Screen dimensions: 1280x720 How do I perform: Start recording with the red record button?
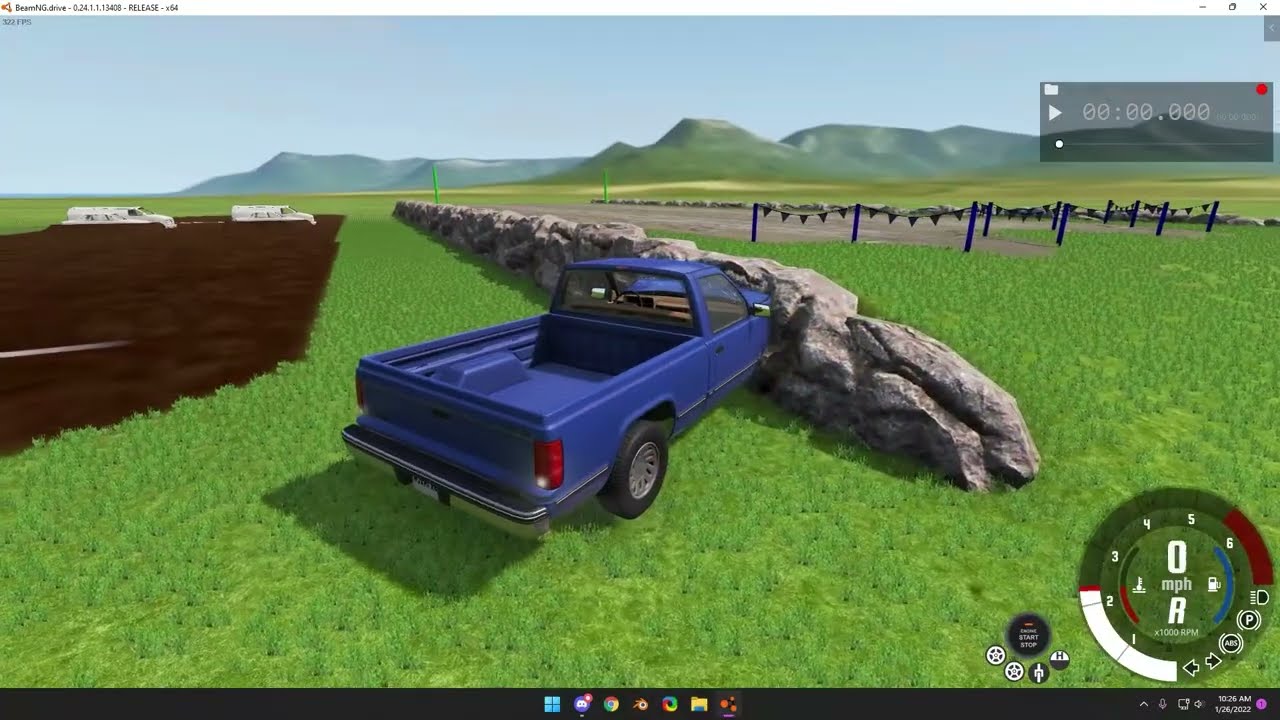(1261, 90)
